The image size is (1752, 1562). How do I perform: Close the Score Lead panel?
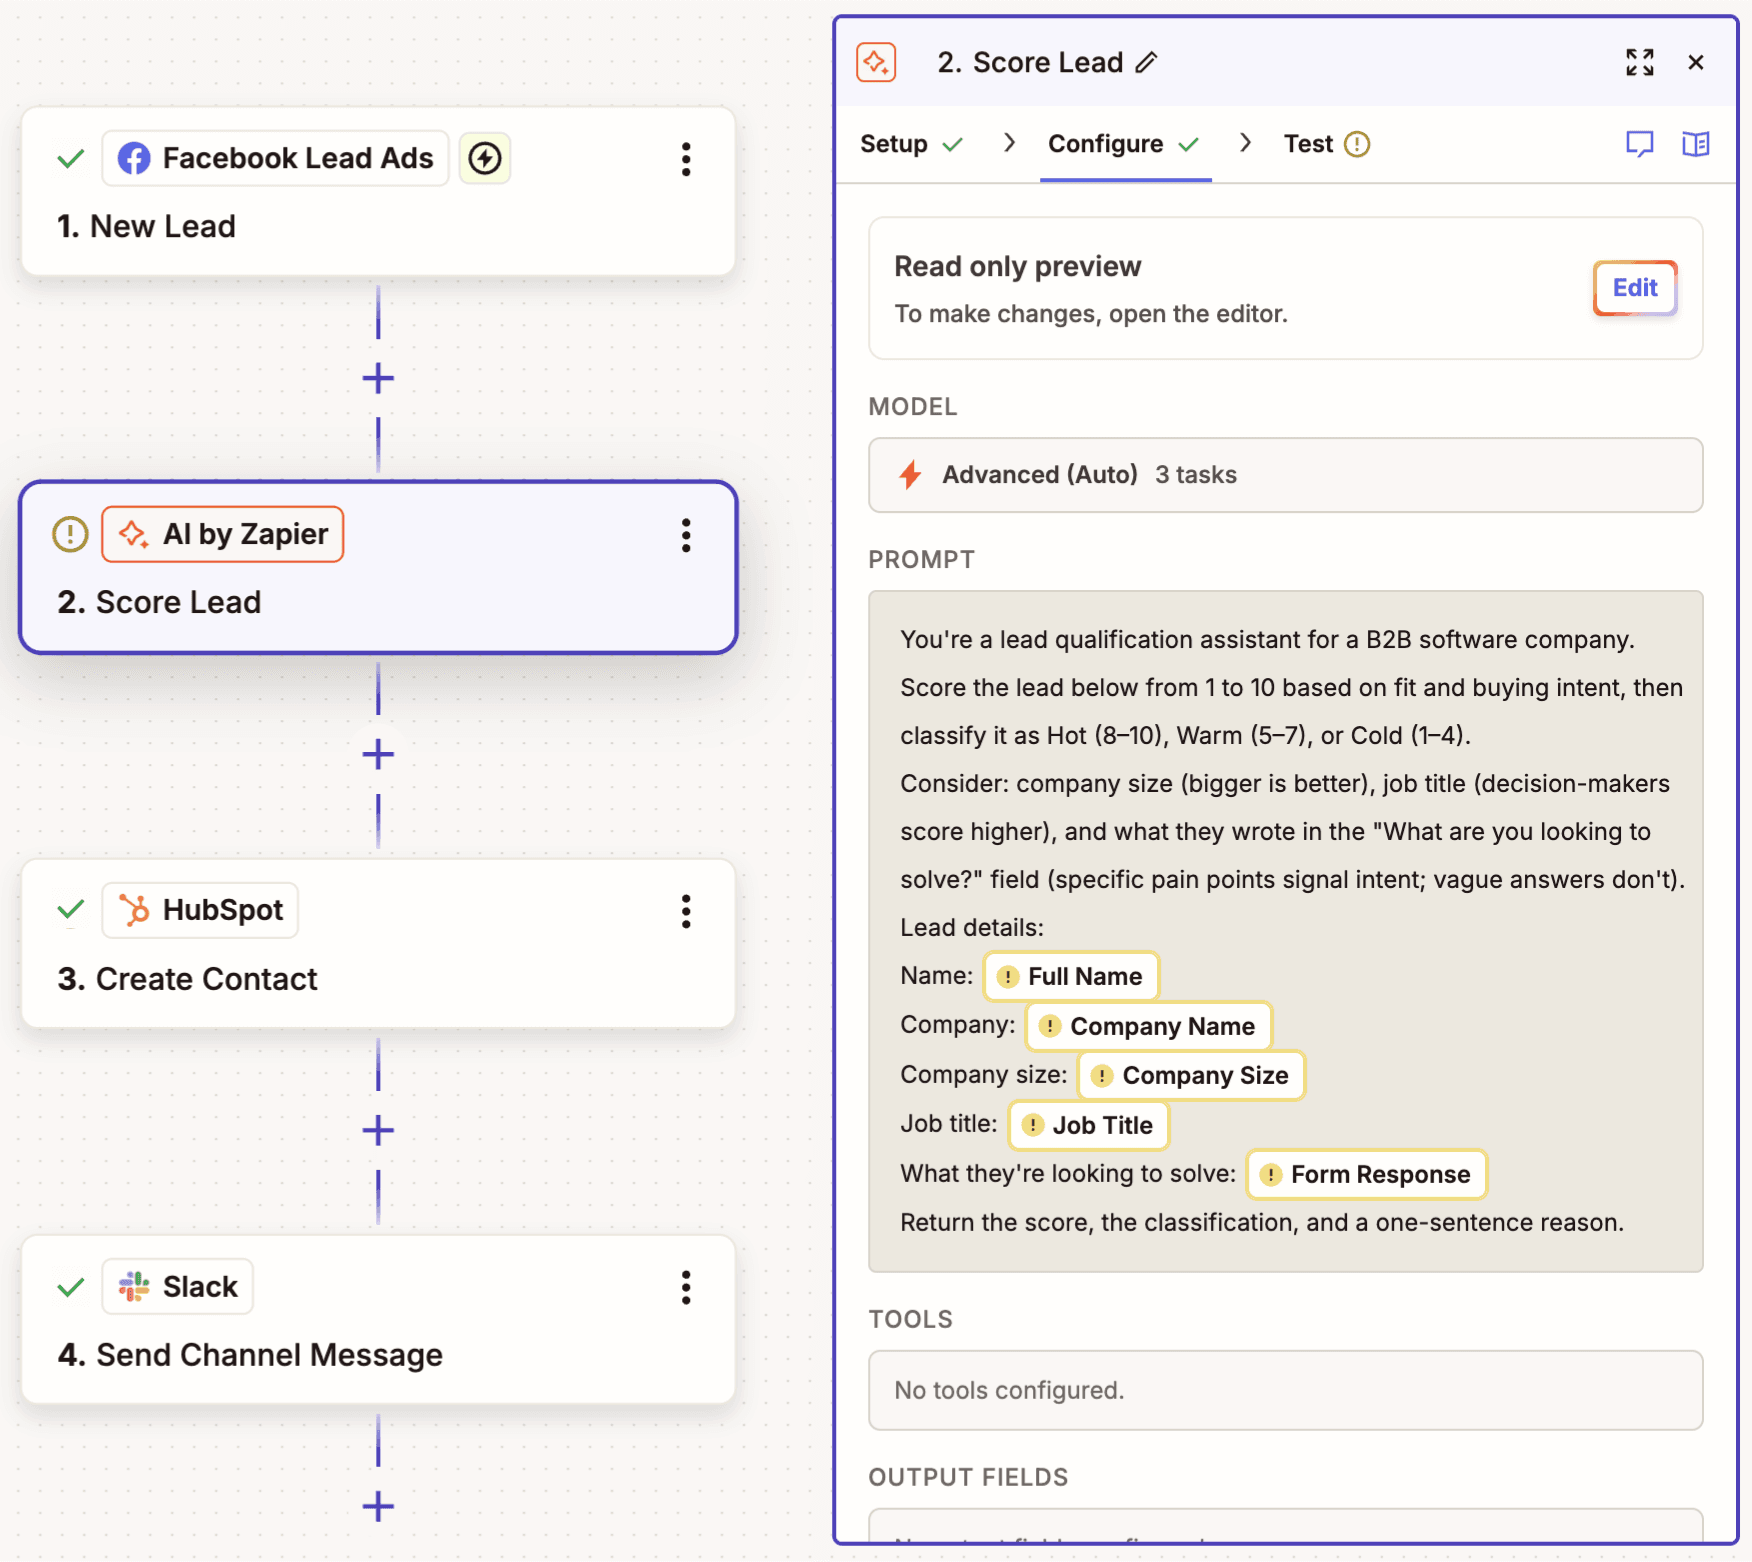click(1696, 62)
